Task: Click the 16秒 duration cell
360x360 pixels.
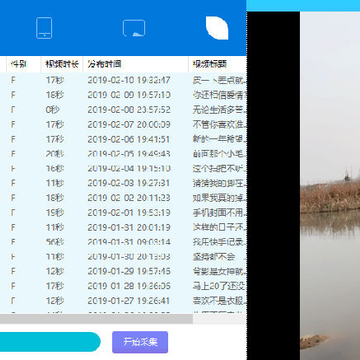Action: click(55, 168)
